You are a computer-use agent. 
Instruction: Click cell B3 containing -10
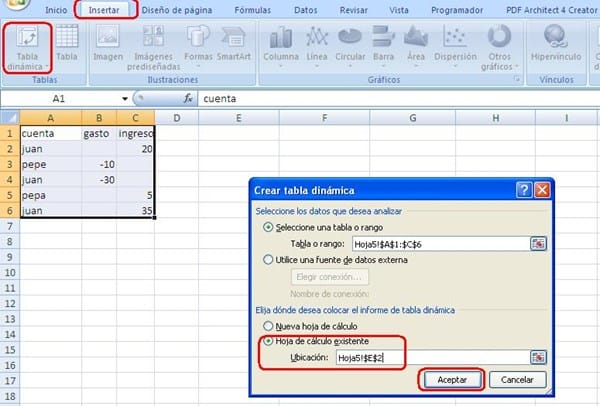tap(99, 164)
